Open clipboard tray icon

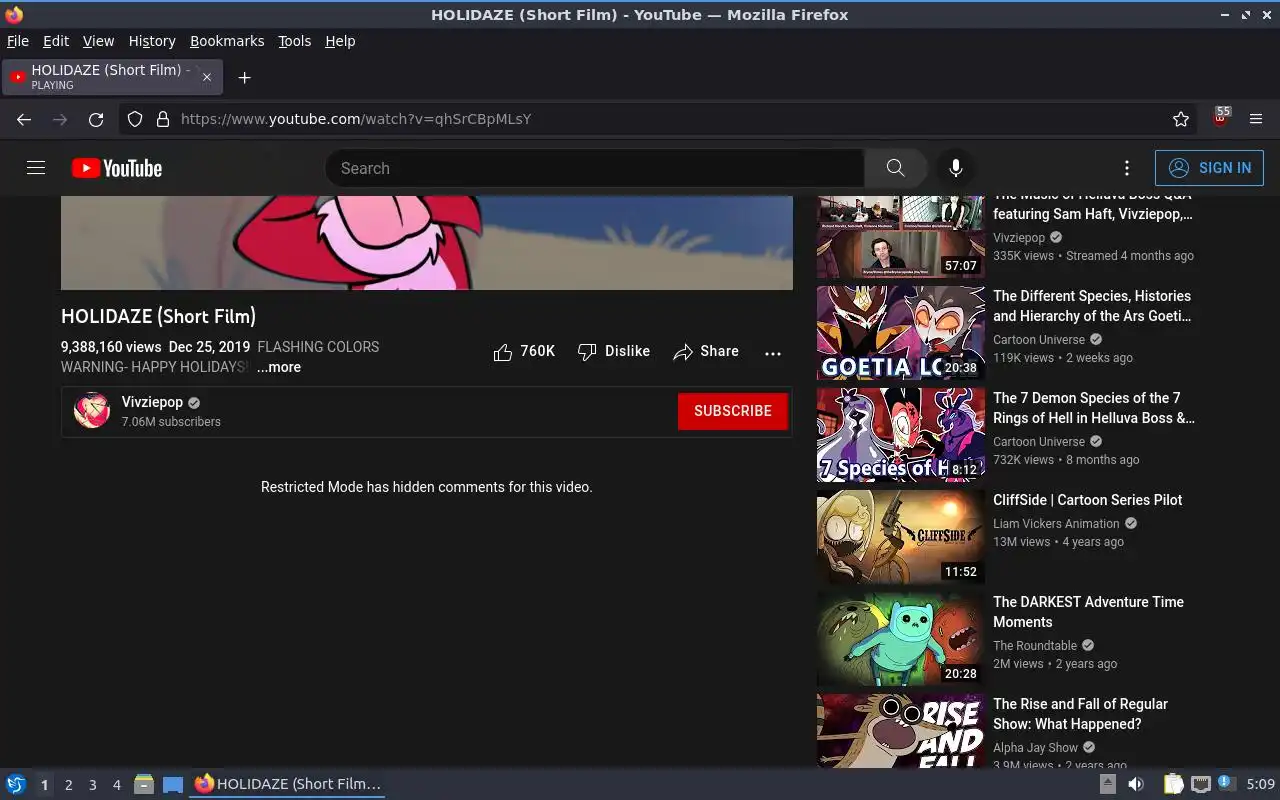[x=1173, y=784]
